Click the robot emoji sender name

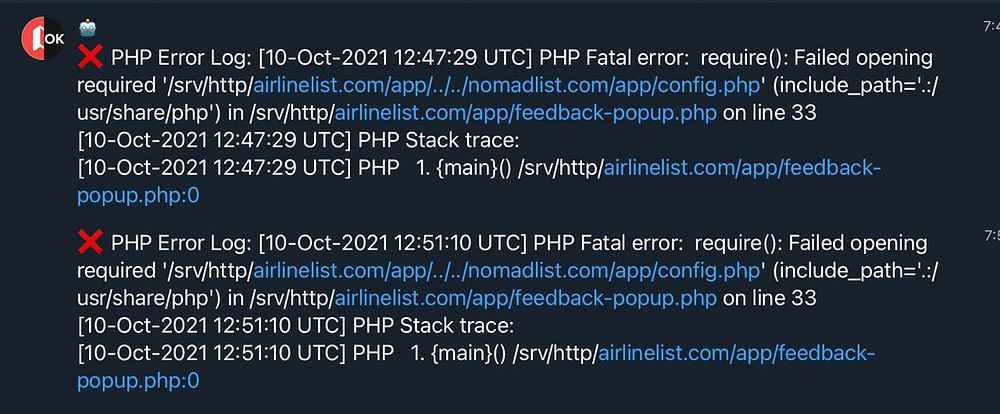[87, 28]
